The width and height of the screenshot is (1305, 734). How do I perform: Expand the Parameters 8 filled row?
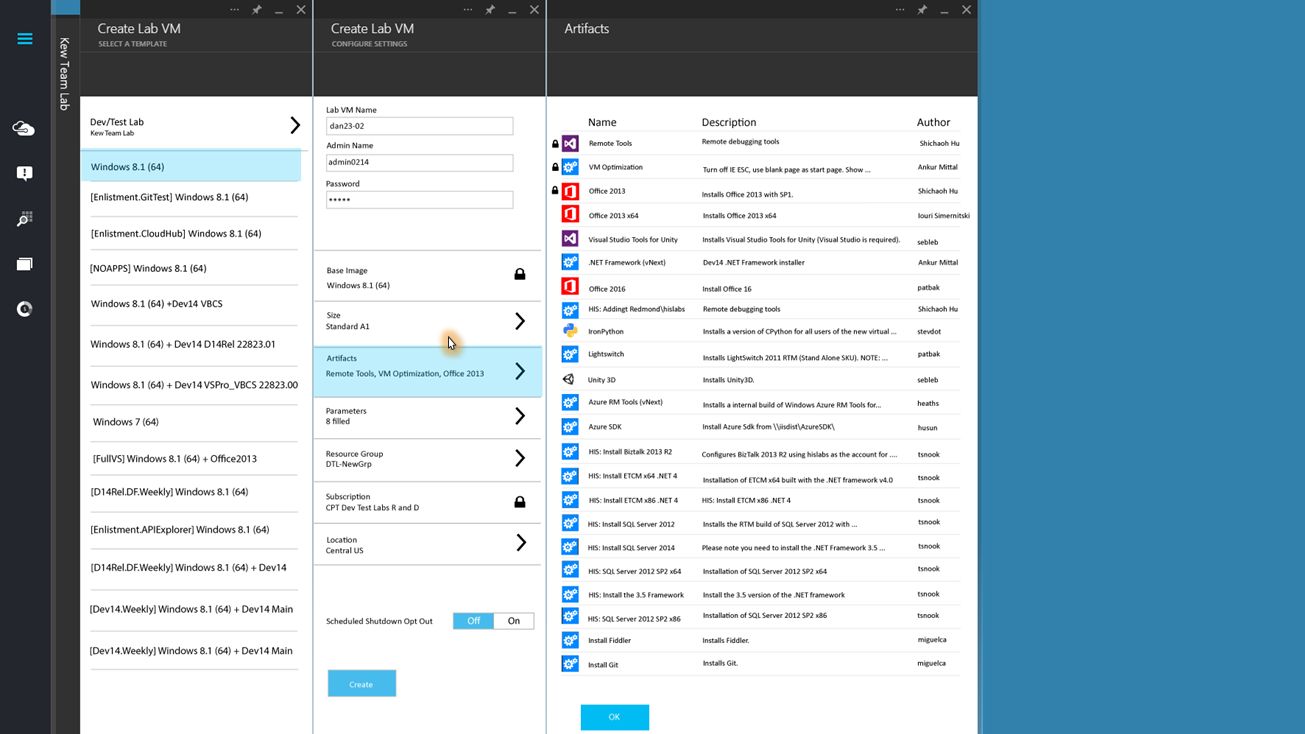pyautogui.click(x=428, y=416)
